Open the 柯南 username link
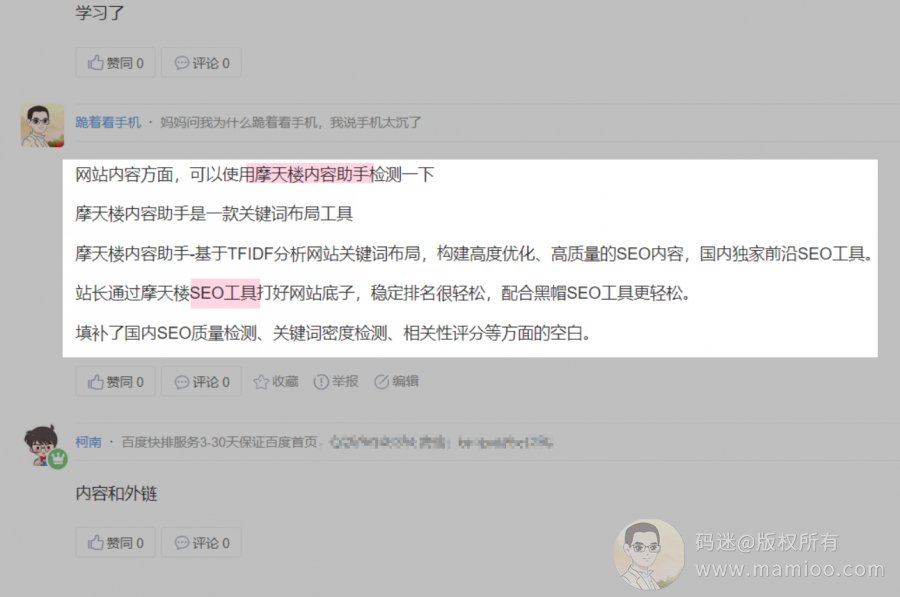Screen dimensions: 900x597 [88, 442]
